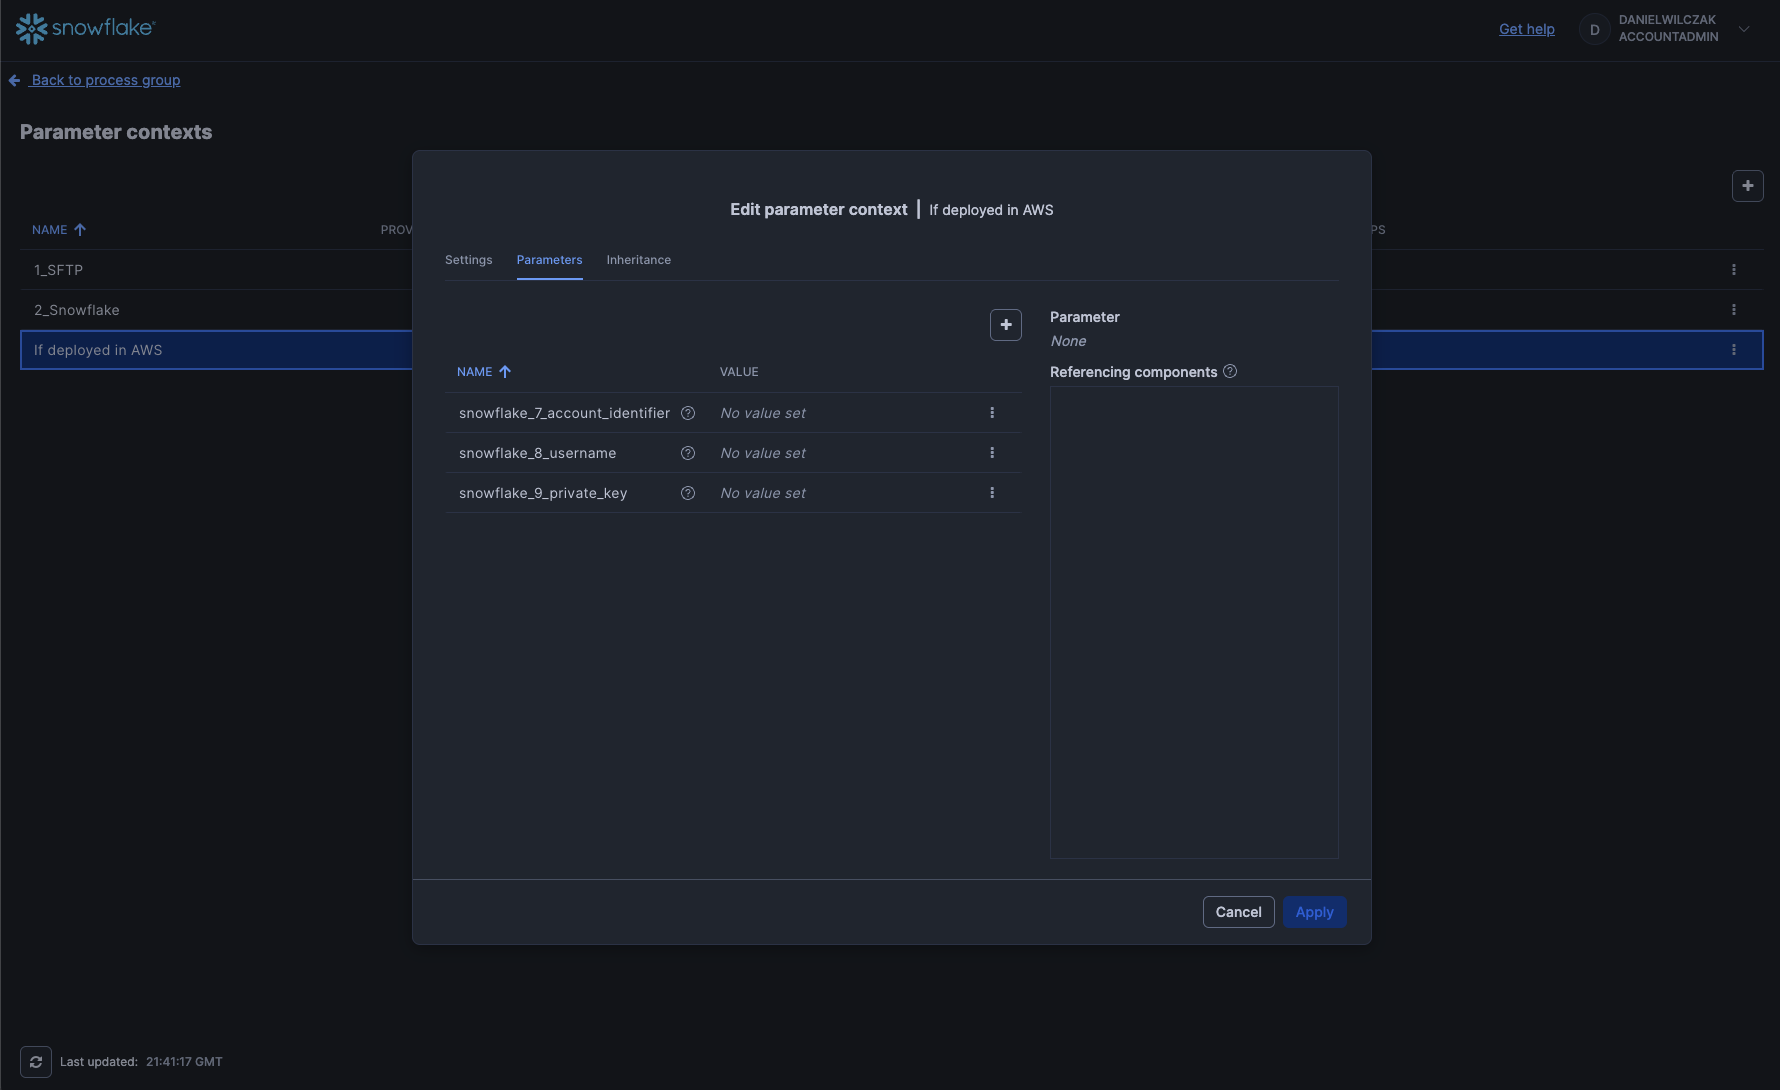Open help icon for snowflake_7_account_identifier
The image size is (1780, 1090).
point(688,413)
